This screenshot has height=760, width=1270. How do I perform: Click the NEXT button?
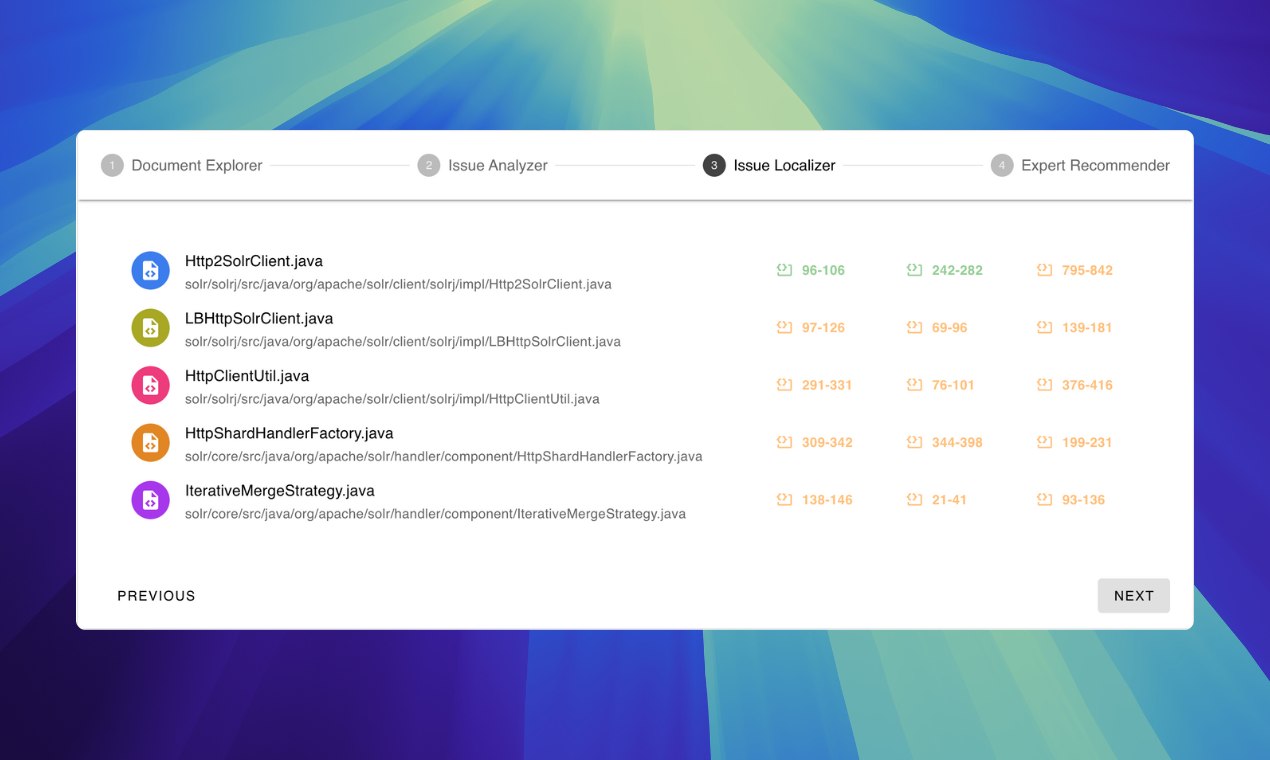click(1134, 596)
